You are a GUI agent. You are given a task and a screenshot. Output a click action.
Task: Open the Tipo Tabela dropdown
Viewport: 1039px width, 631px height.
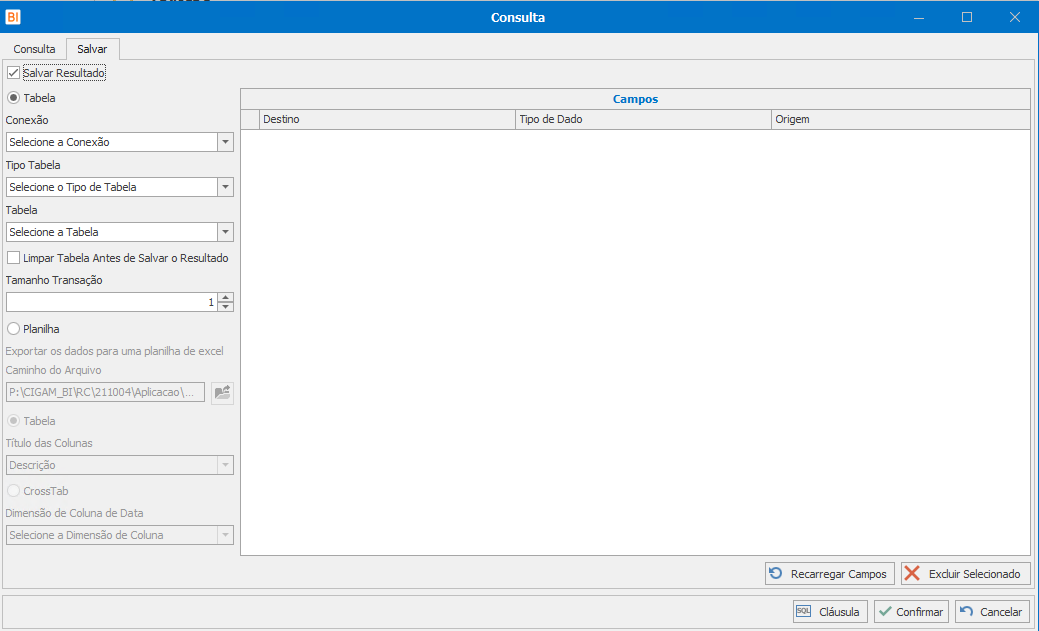[225, 187]
